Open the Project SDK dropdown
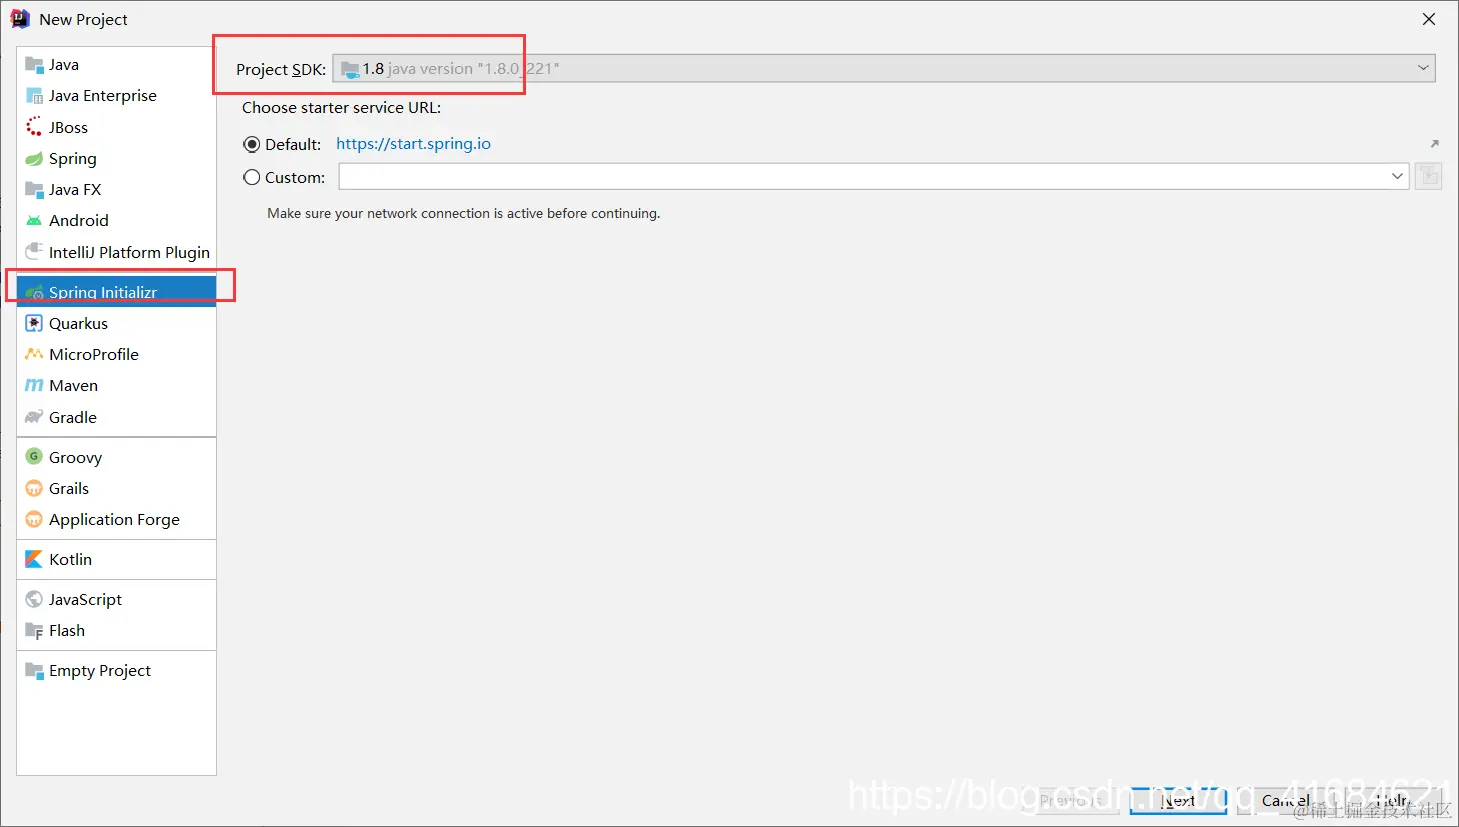Screen dimensions: 1459x827 pyautogui.click(x=884, y=69)
